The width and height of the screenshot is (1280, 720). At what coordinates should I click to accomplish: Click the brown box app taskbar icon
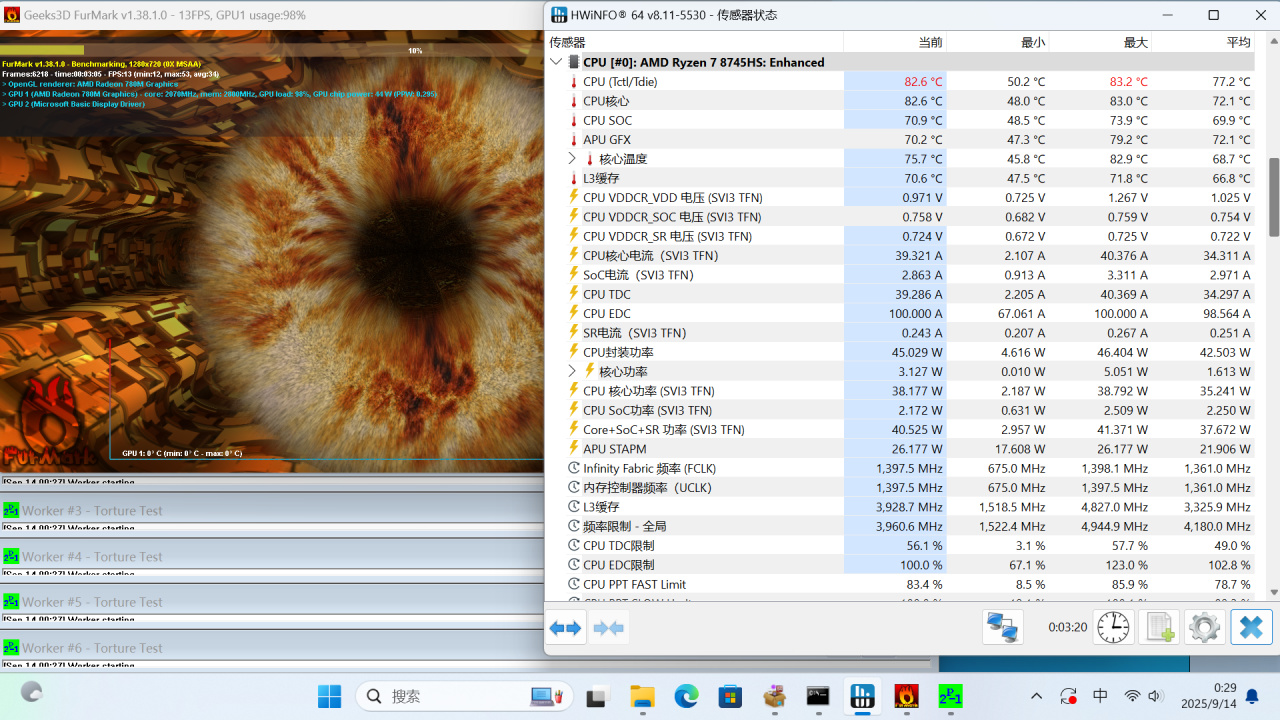click(774, 696)
